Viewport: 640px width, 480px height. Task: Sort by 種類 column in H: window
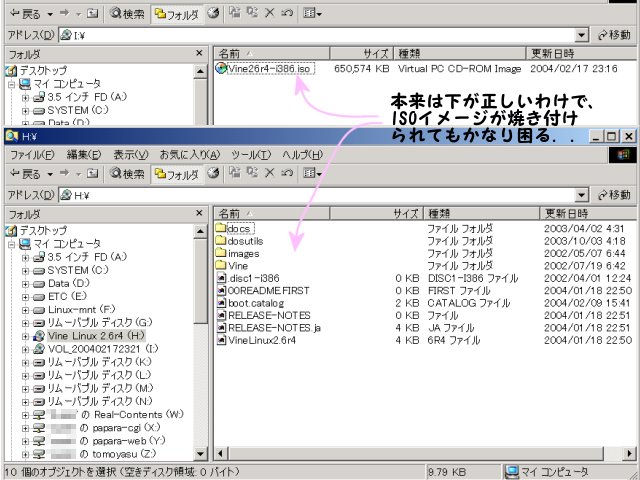click(482, 213)
